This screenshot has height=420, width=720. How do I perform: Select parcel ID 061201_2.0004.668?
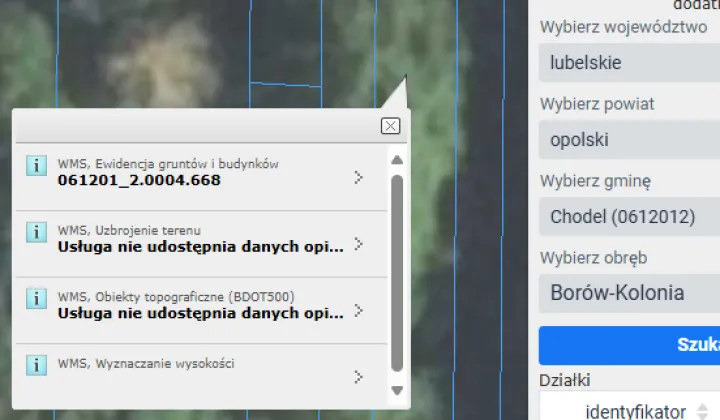pos(139,180)
